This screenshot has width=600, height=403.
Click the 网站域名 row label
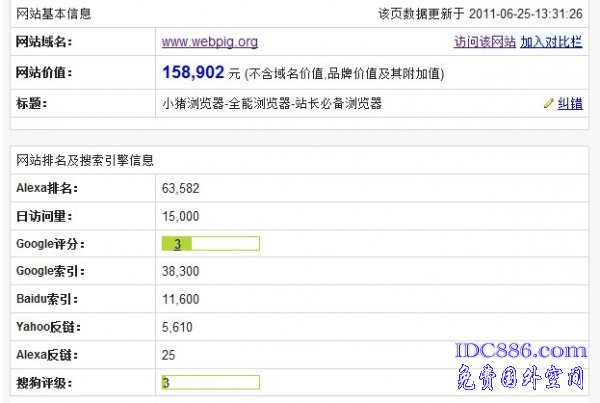(x=45, y=42)
